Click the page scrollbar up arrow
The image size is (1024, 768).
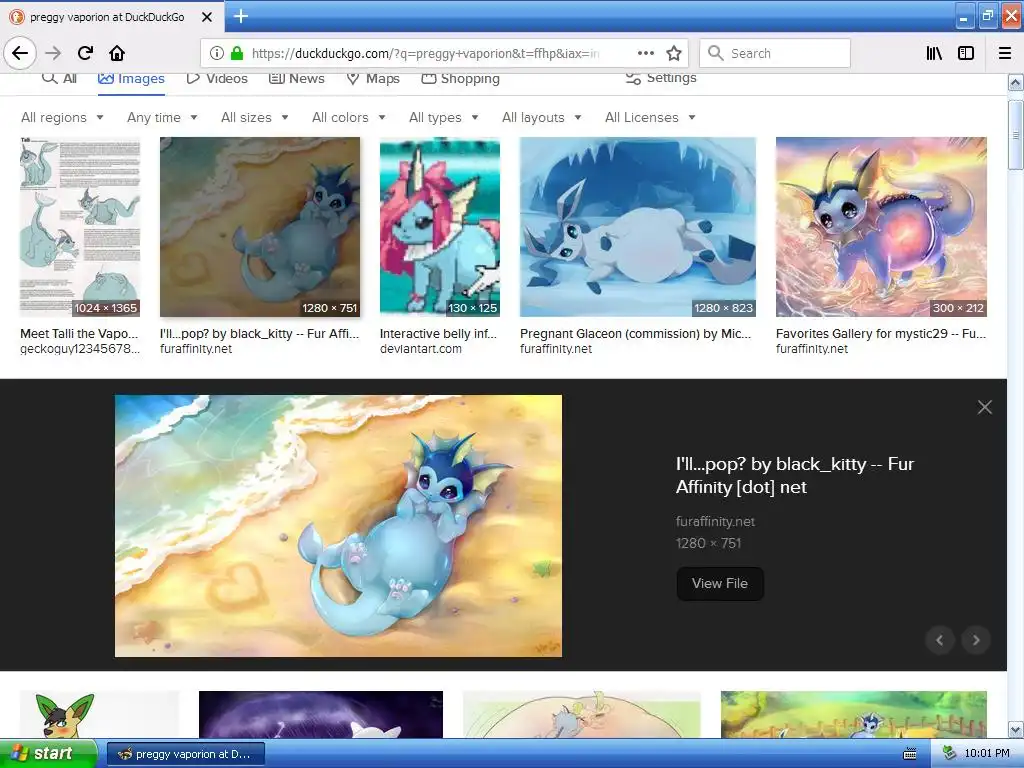pyautogui.click(x=1016, y=83)
